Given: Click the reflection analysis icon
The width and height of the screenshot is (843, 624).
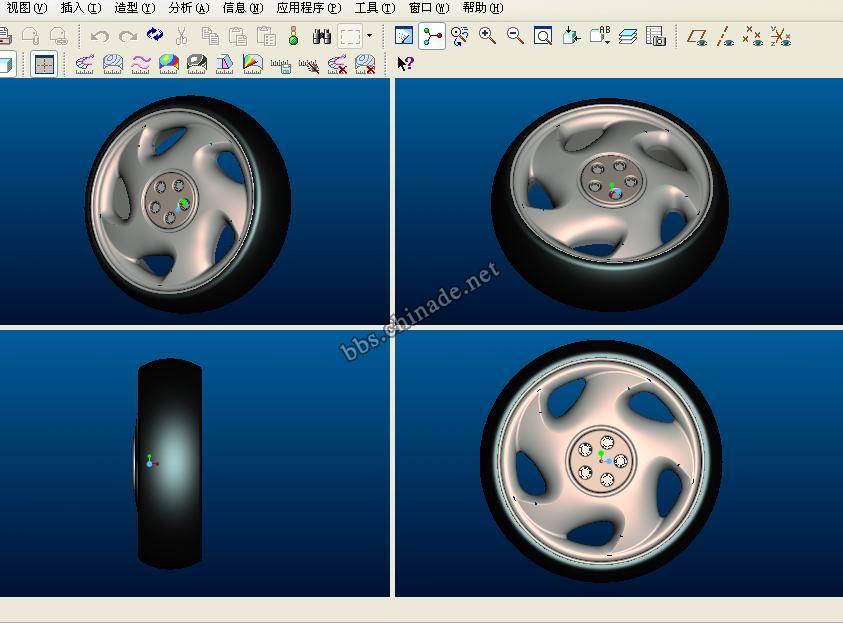Looking at the screenshot, I should pyautogui.click(x=197, y=64).
